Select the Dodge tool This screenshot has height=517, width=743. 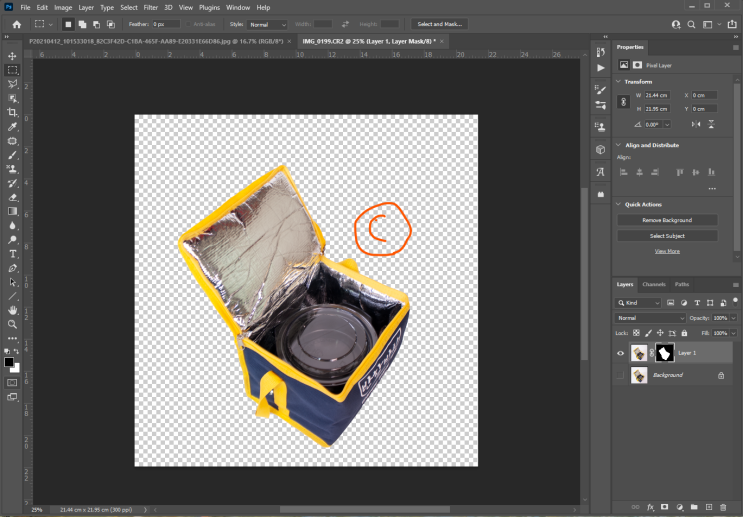click(x=12, y=240)
